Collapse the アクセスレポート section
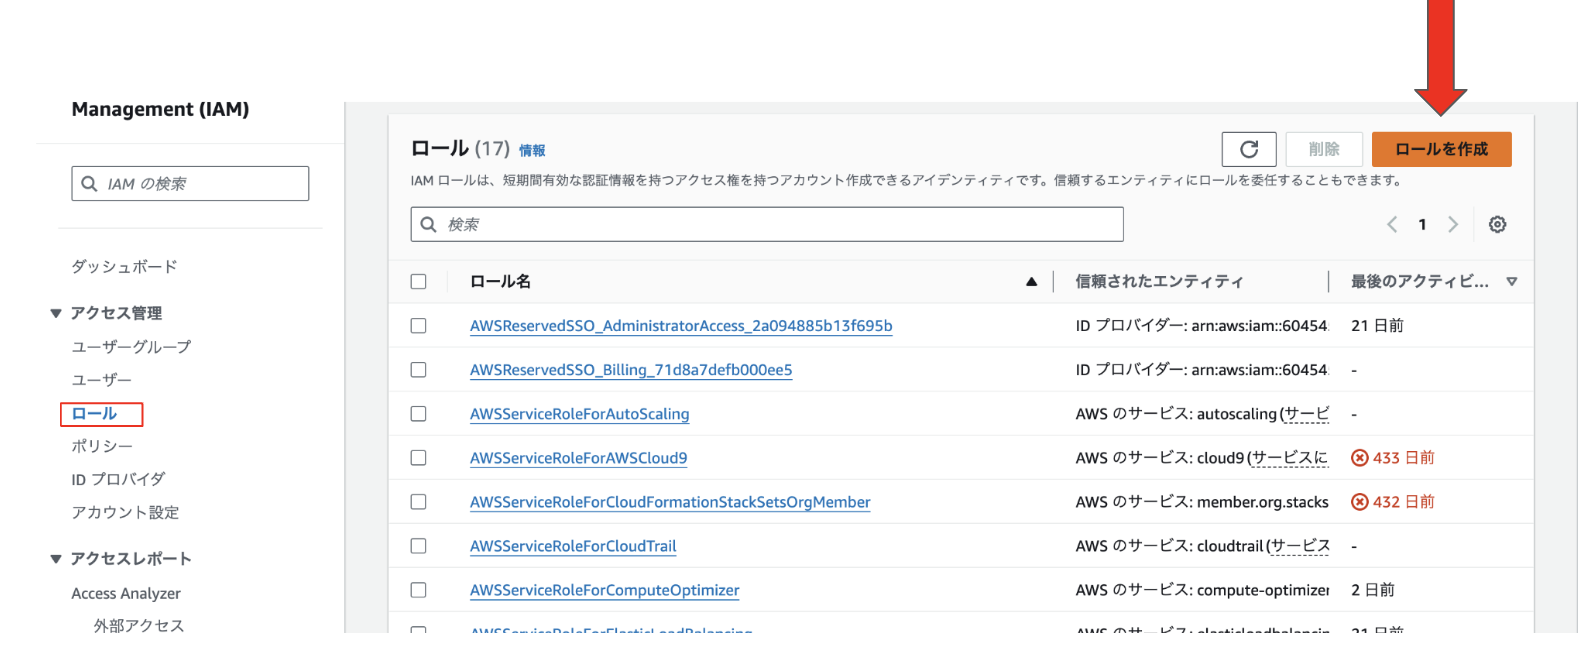The image size is (1584, 654). coord(56,559)
